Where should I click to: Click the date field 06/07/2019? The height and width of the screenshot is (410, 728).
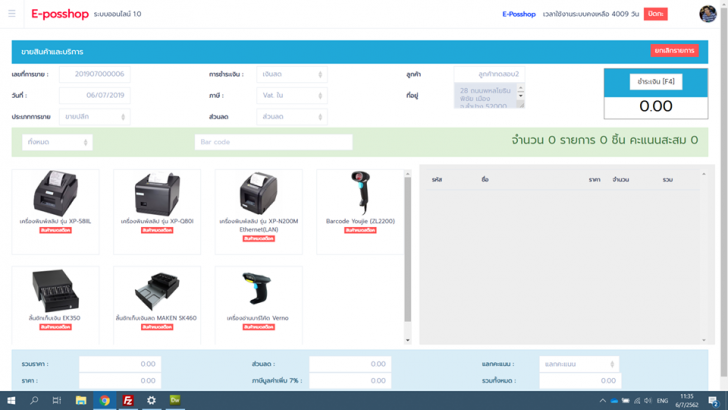point(95,95)
